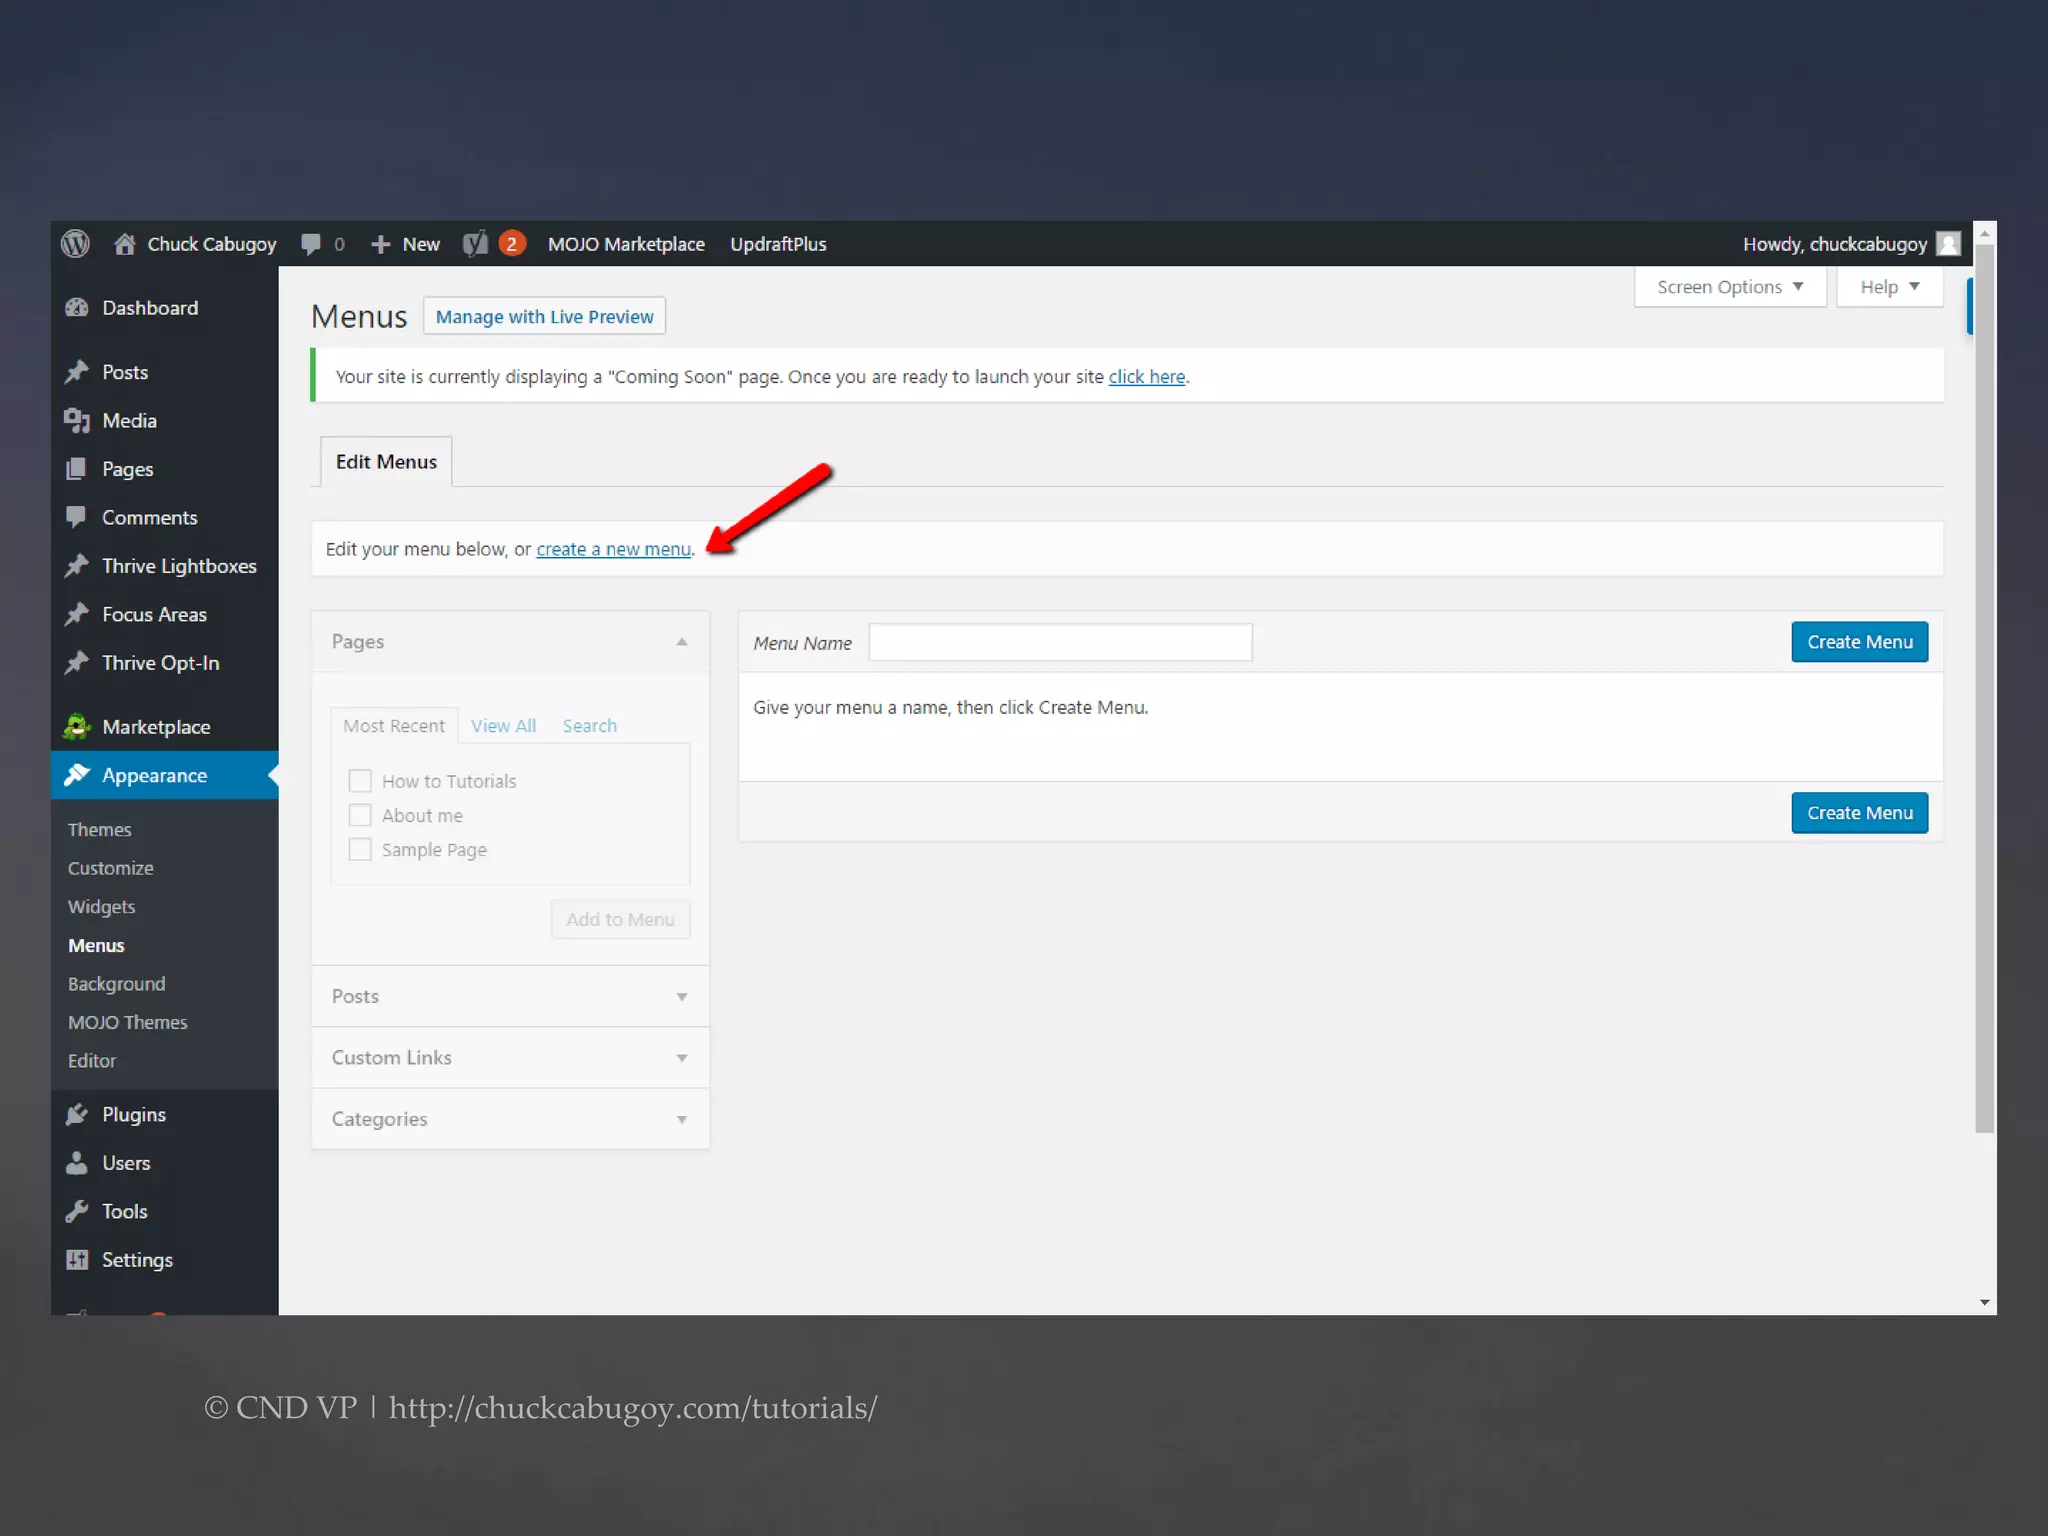The height and width of the screenshot is (1536, 2048).
Task: Switch to the Edit Menus tab
Action: point(386,462)
